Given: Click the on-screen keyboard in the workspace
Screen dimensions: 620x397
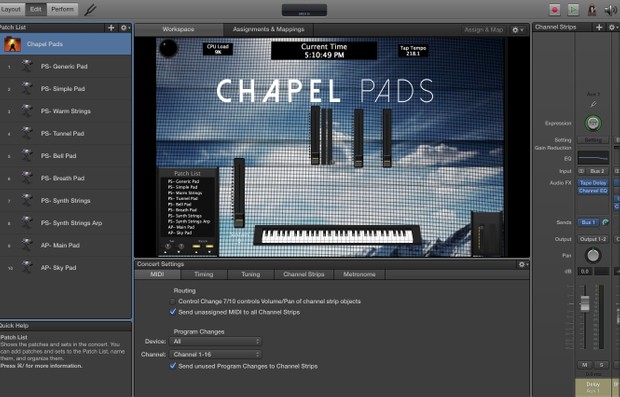Looking at the screenshot, I should coord(337,236).
